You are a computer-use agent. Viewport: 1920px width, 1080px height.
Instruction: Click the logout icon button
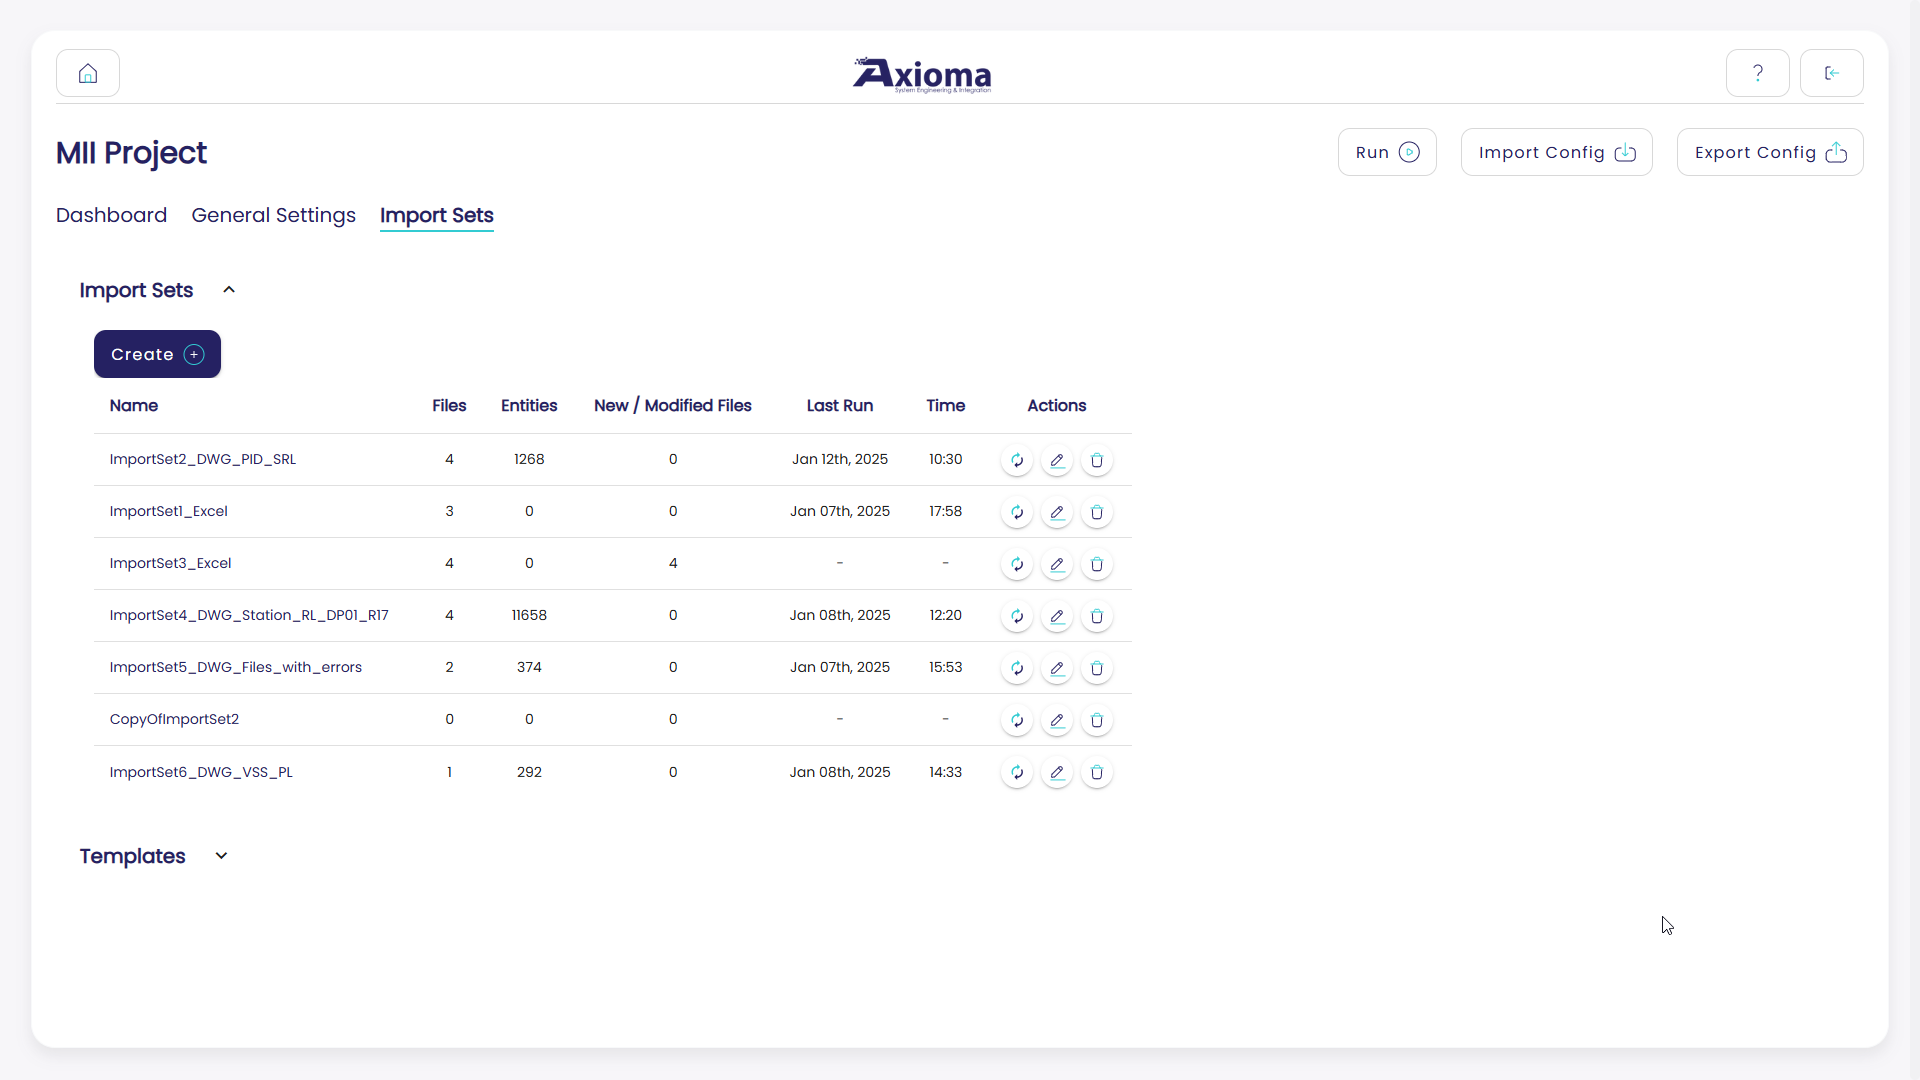coord(1831,73)
